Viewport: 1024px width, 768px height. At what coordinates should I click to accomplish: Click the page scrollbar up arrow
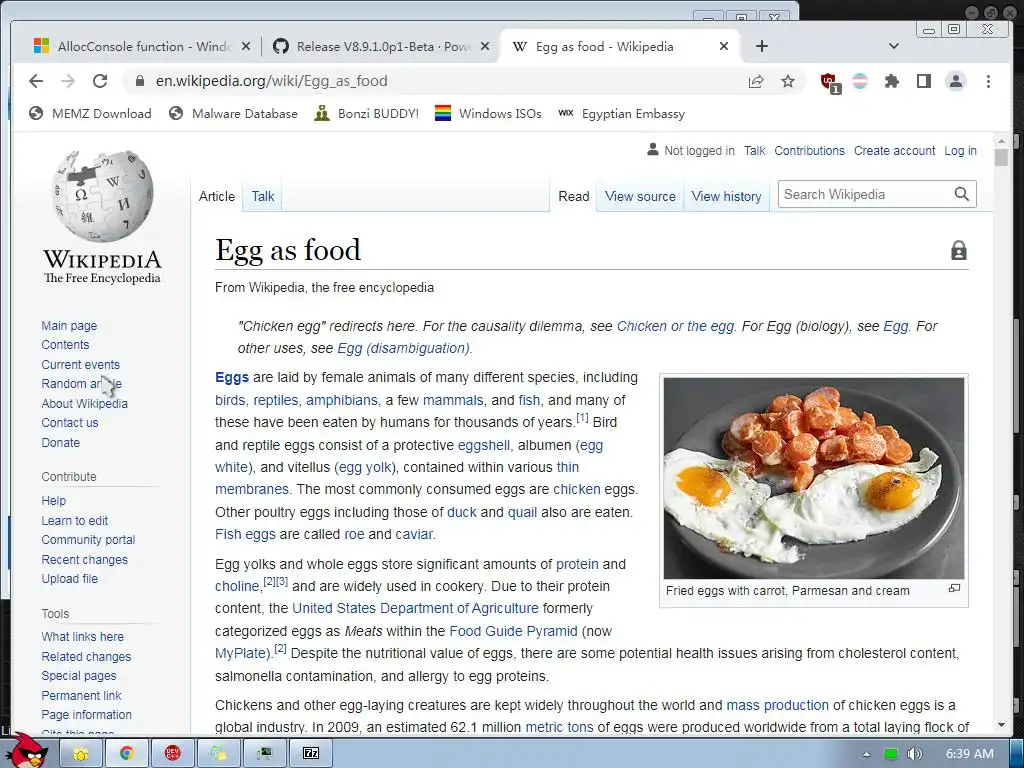pyautogui.click(x=1001, y=140)
